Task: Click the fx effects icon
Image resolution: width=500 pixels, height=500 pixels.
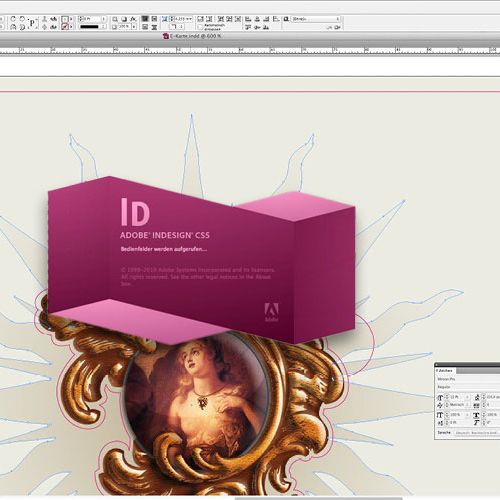Action: pyautogui.click(x=133, y=19)
